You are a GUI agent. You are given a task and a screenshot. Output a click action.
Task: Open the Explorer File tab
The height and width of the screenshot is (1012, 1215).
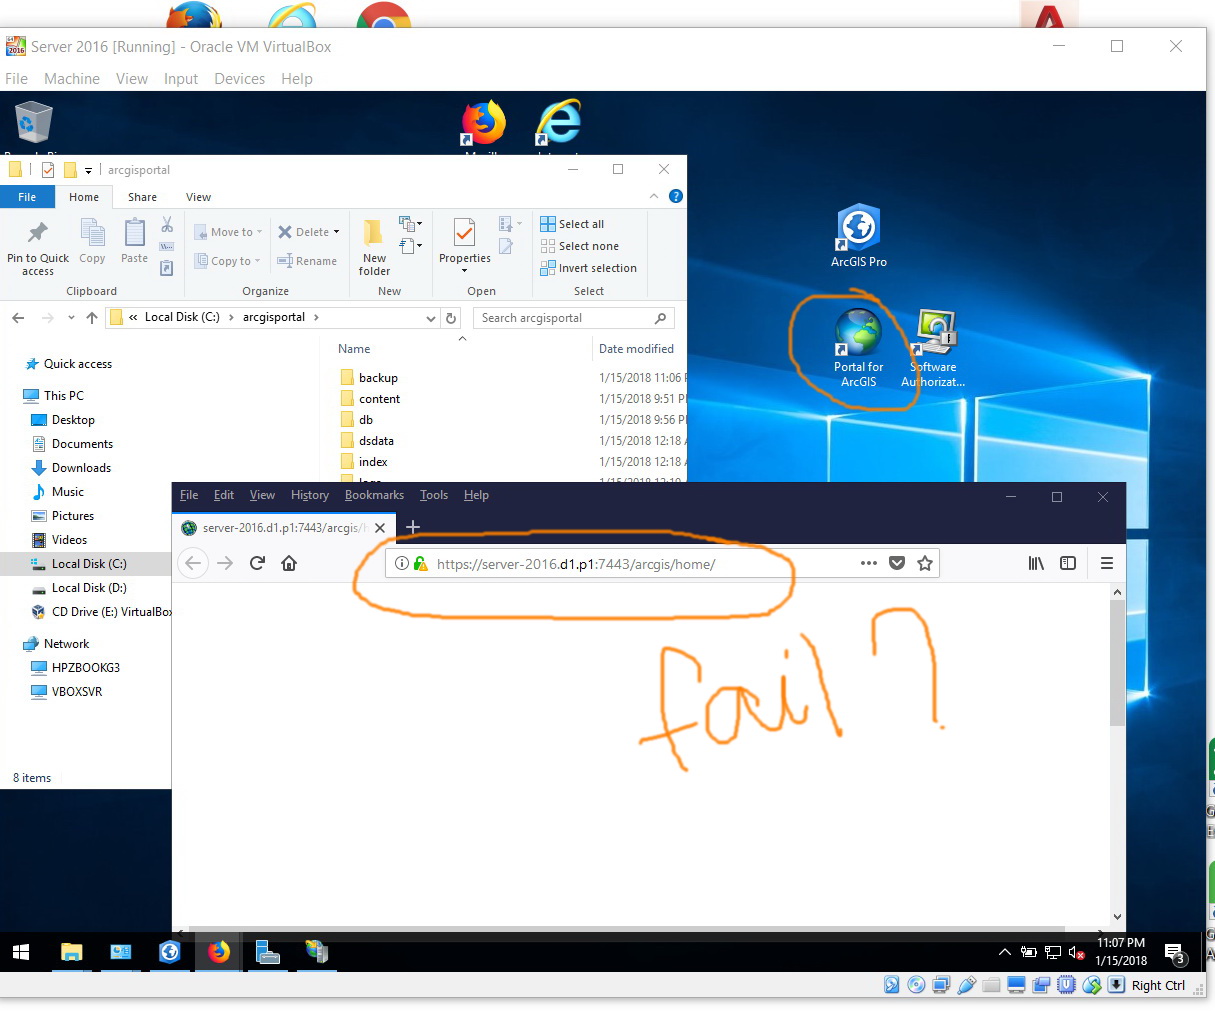(x=27, y=197)
